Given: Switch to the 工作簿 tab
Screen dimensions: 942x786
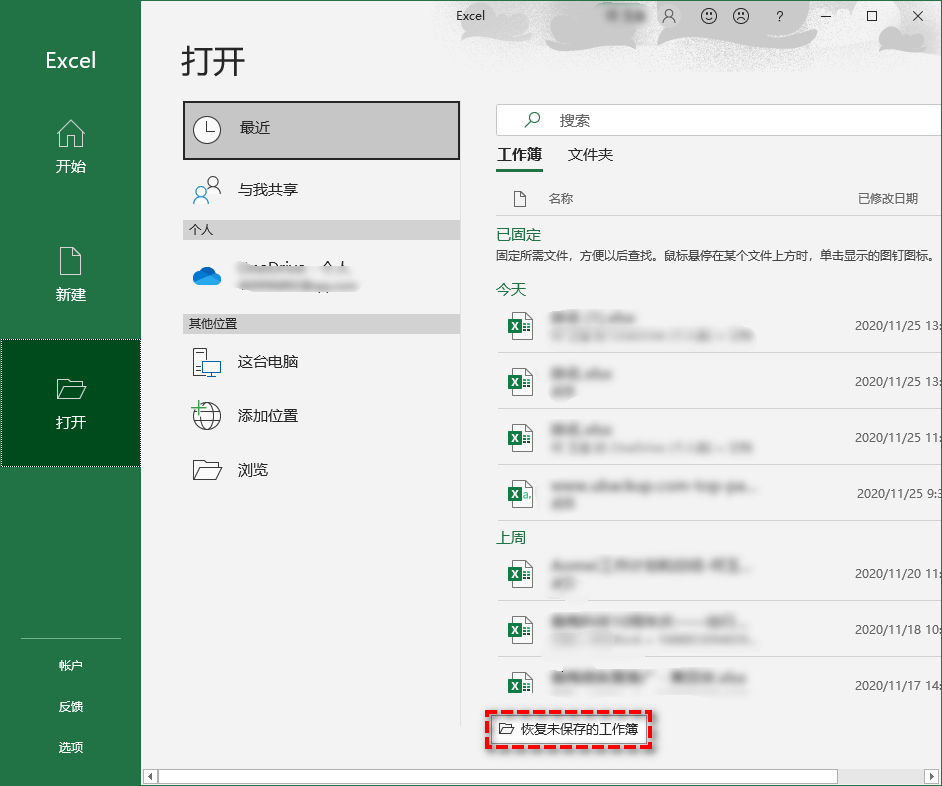Looking at the screenshot, I should coord(520,155).
